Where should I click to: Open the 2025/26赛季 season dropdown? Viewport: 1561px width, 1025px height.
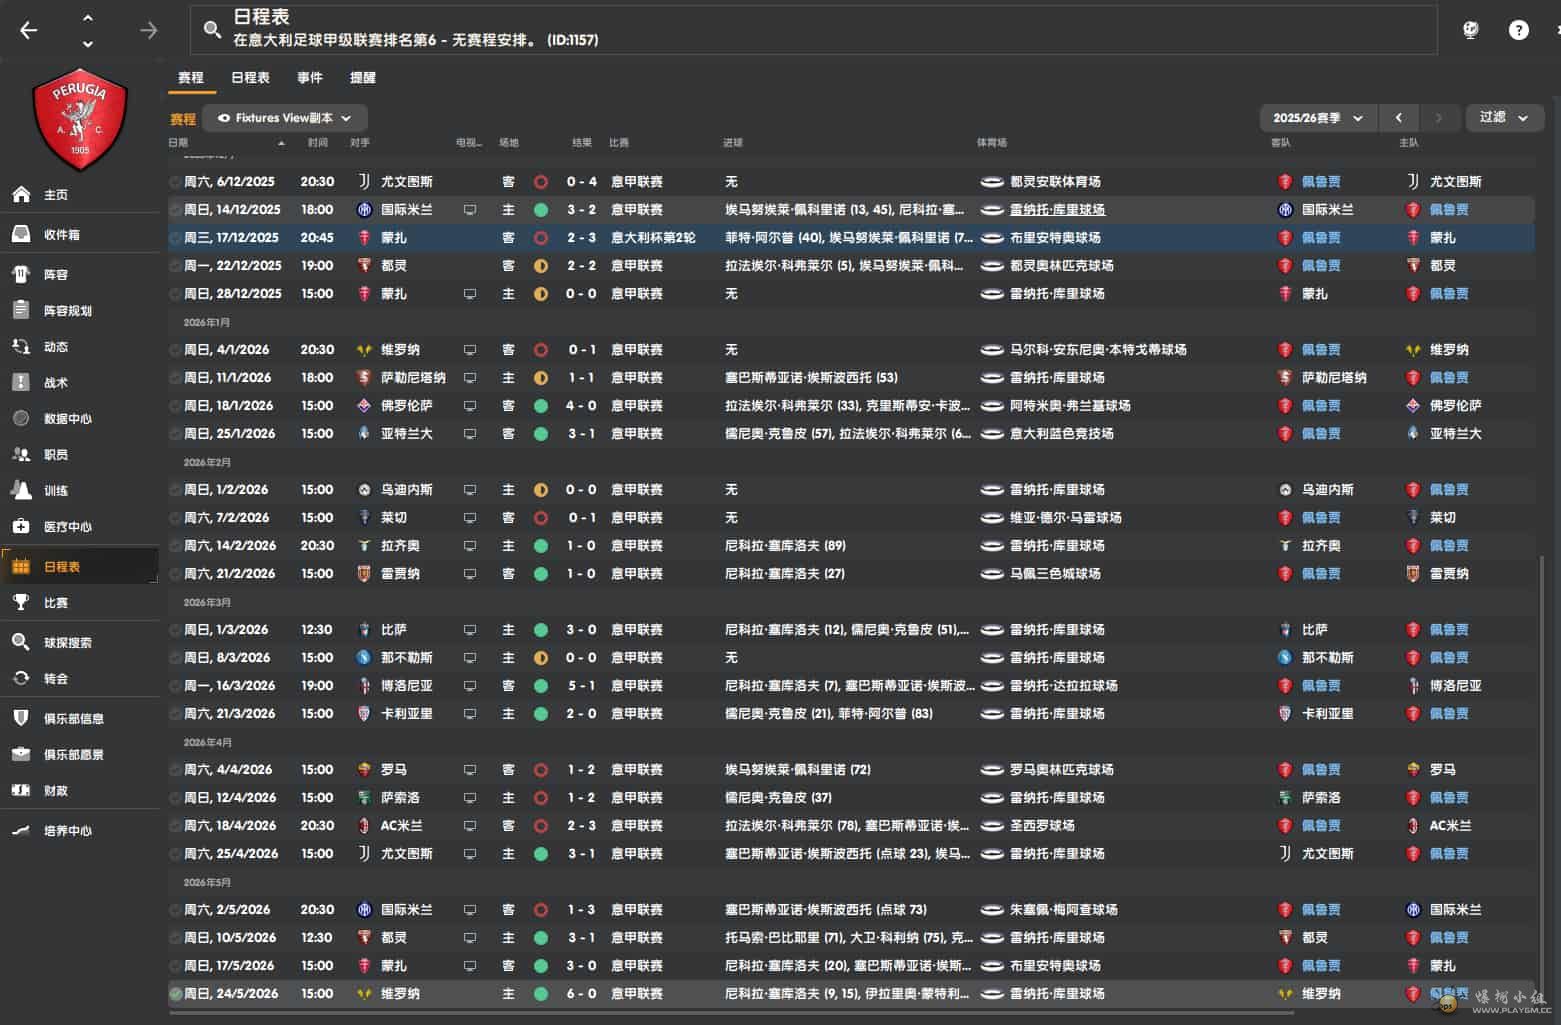click(1317, 118)
